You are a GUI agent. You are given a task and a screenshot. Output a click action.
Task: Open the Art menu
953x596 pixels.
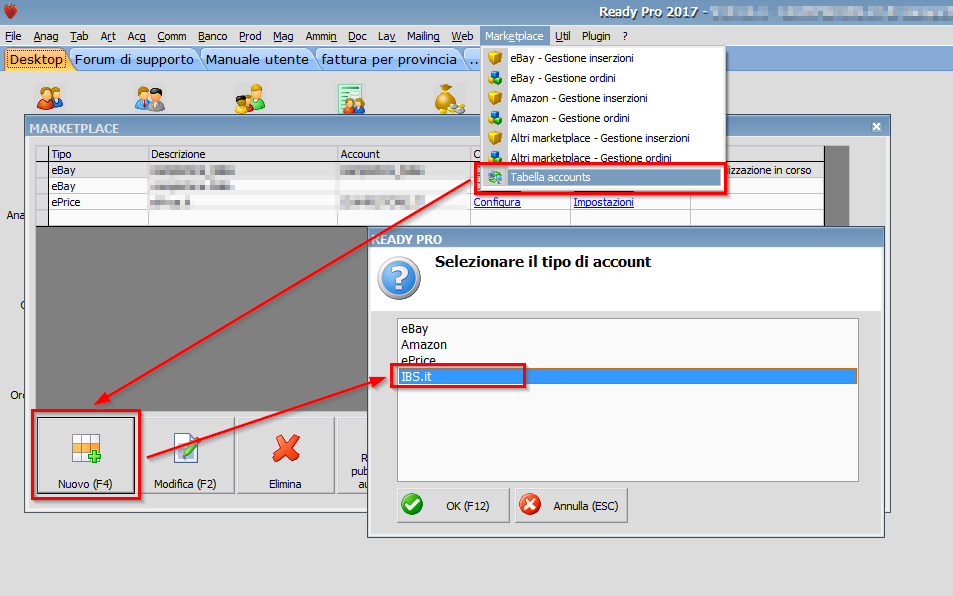click(x=108, y=36)
